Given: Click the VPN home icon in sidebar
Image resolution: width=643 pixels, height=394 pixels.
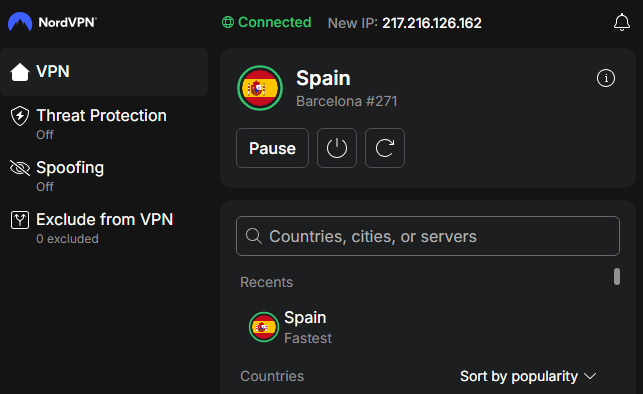Looking at the screenshot, I should (x=20, y=72).
